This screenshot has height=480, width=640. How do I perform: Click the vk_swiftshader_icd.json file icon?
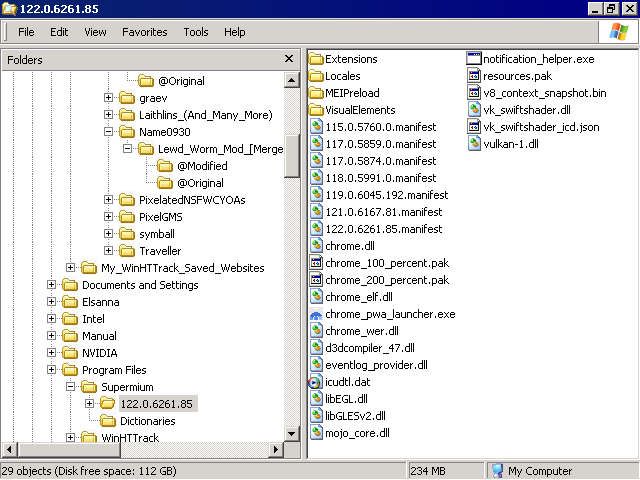[x=474, y=127]
